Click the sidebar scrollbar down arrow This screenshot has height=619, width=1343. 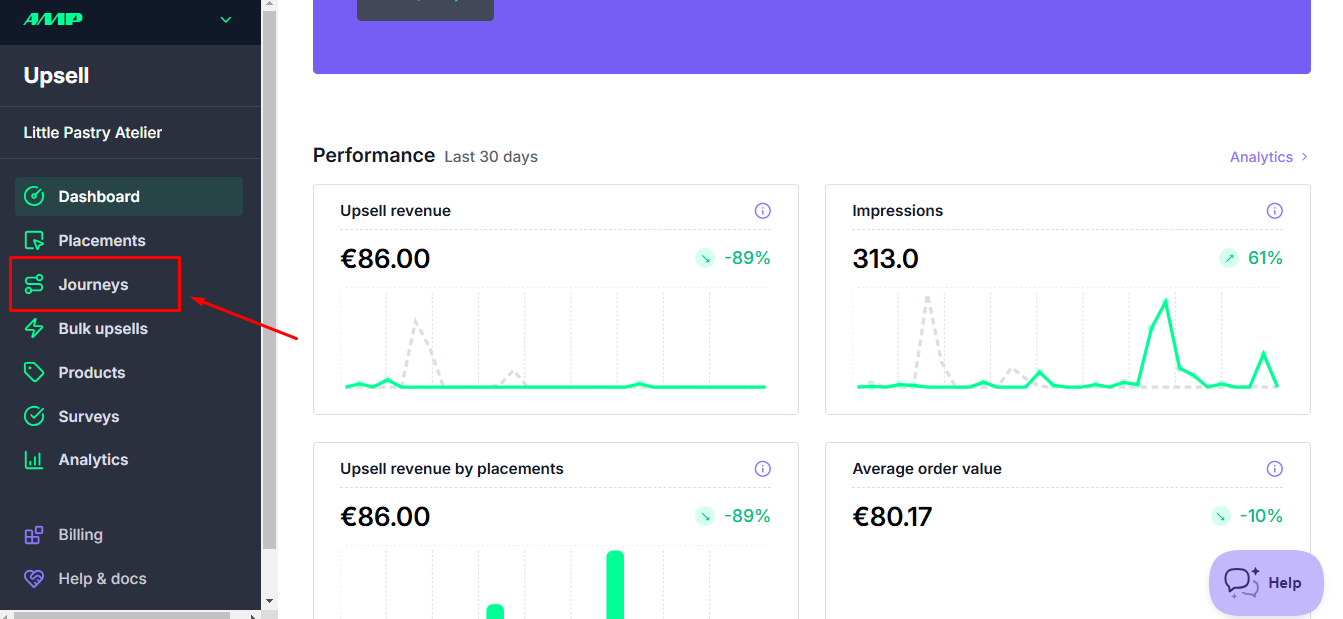click(269, 601)
